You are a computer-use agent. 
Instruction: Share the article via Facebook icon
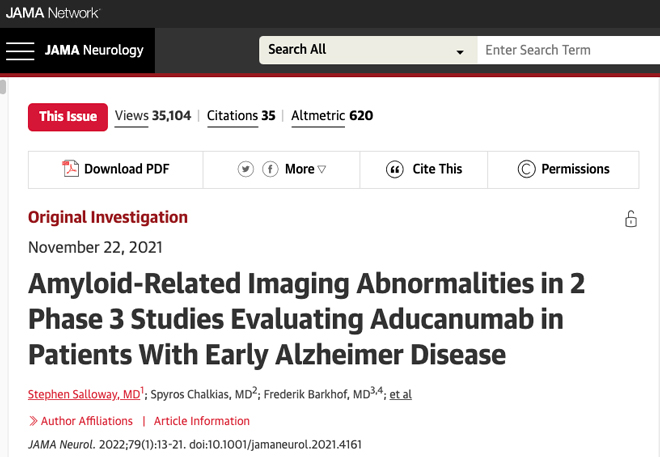(x=270, y=169)
